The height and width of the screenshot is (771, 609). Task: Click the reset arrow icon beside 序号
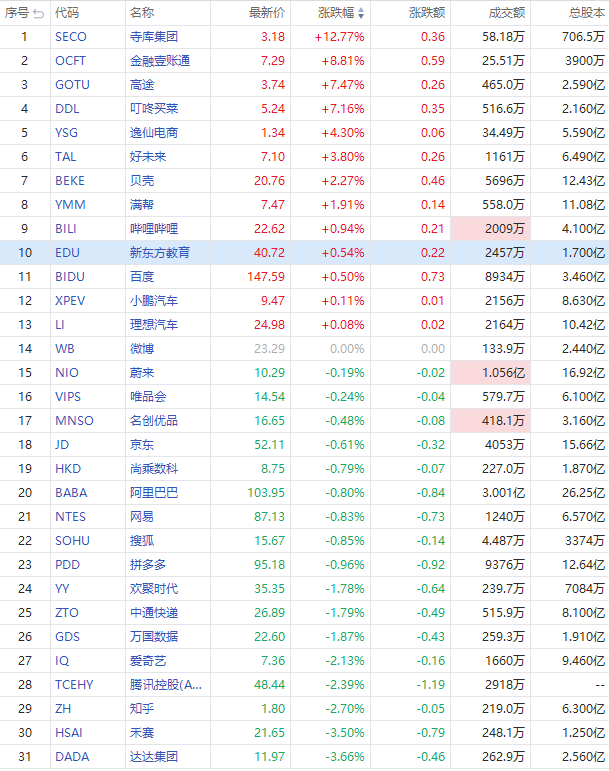tap(39, 14)
